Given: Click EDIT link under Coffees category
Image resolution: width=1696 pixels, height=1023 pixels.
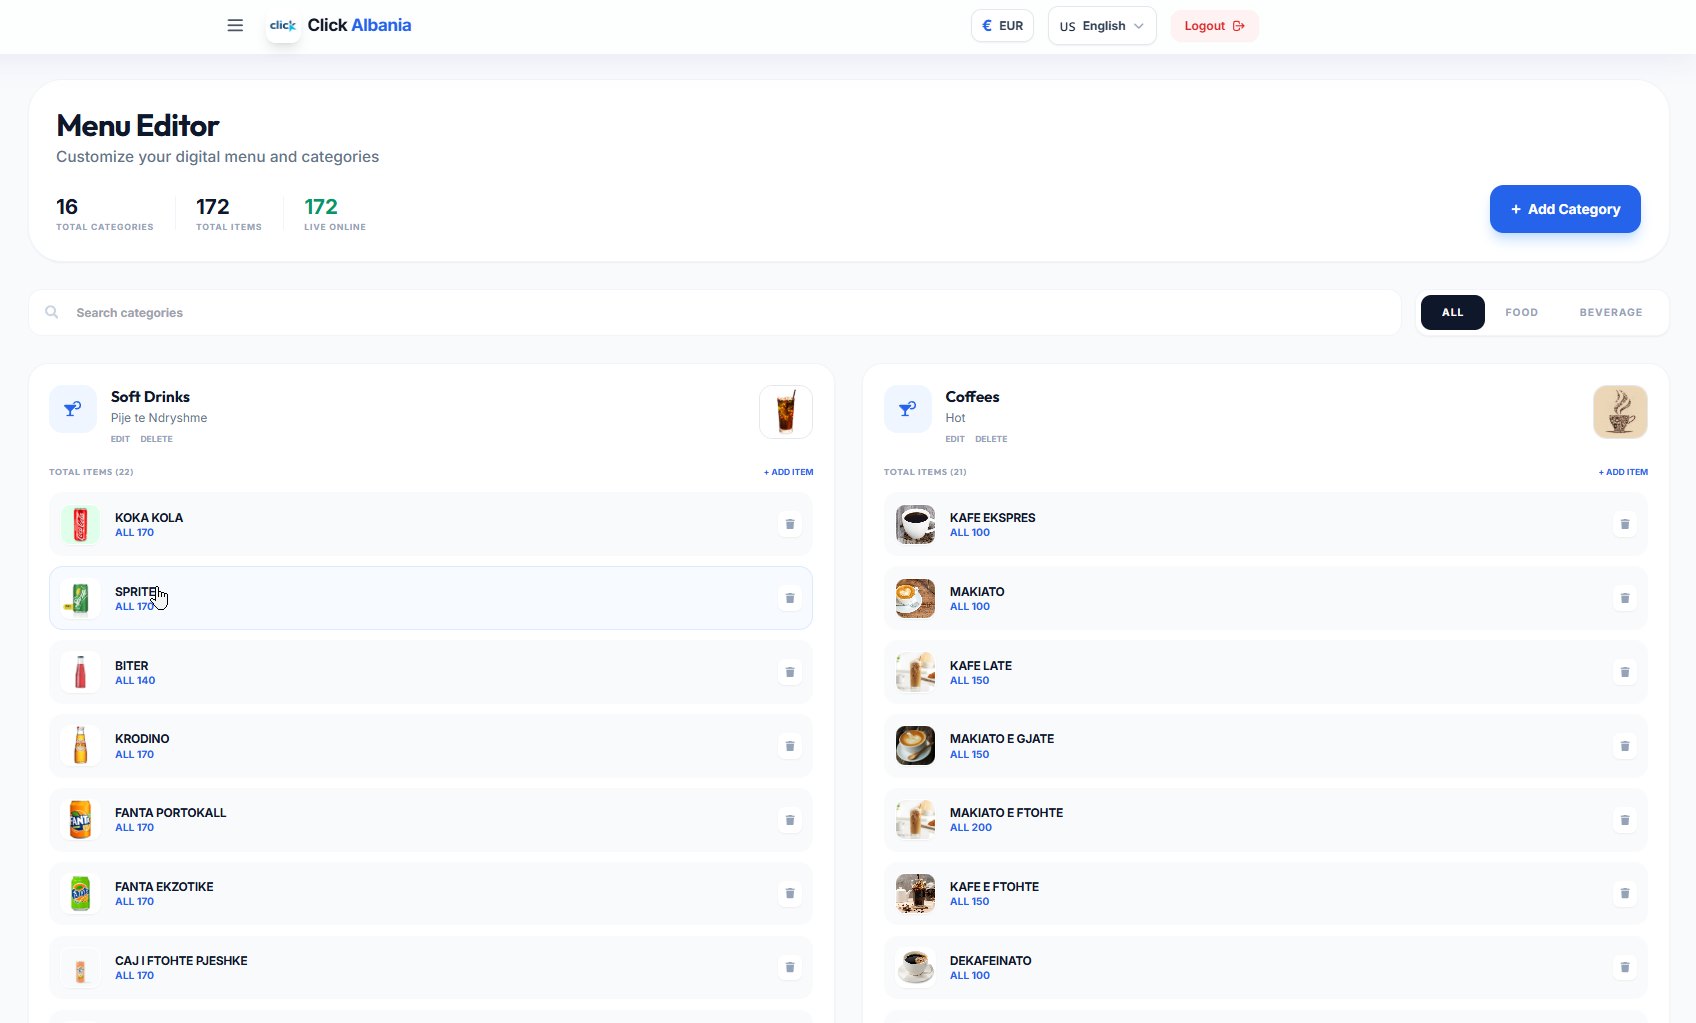Looking at the screenshot, I should (955, 439).
